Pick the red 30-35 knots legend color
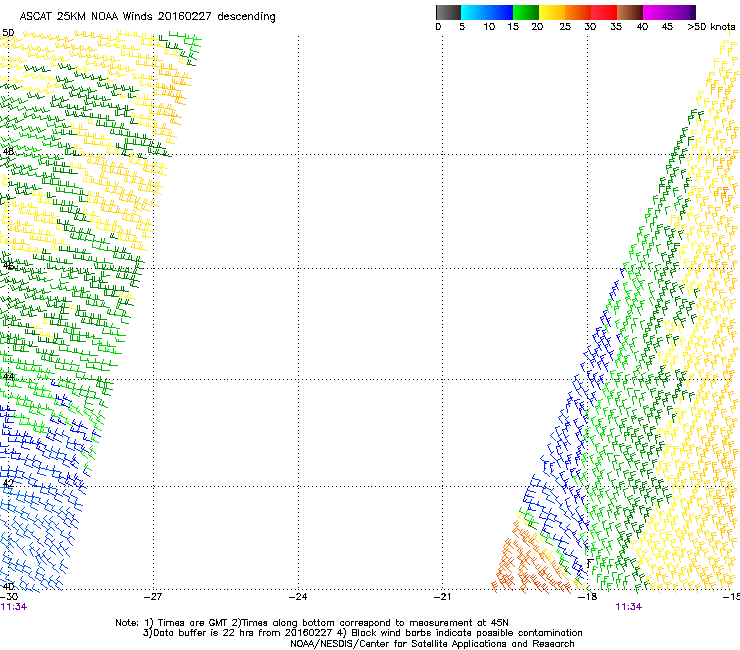This screenshot has height=650, width=740. [x=604, y=12]
